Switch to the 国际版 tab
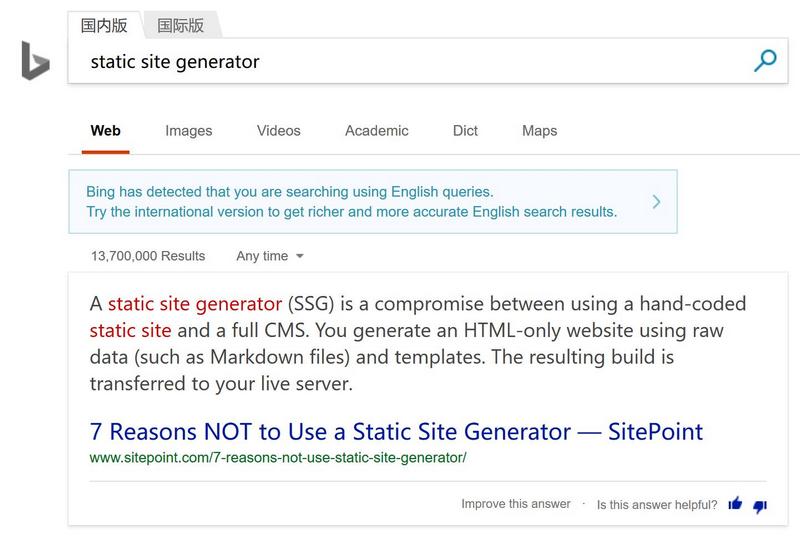Viewport: 800px width, 537px height. point(181,25)
